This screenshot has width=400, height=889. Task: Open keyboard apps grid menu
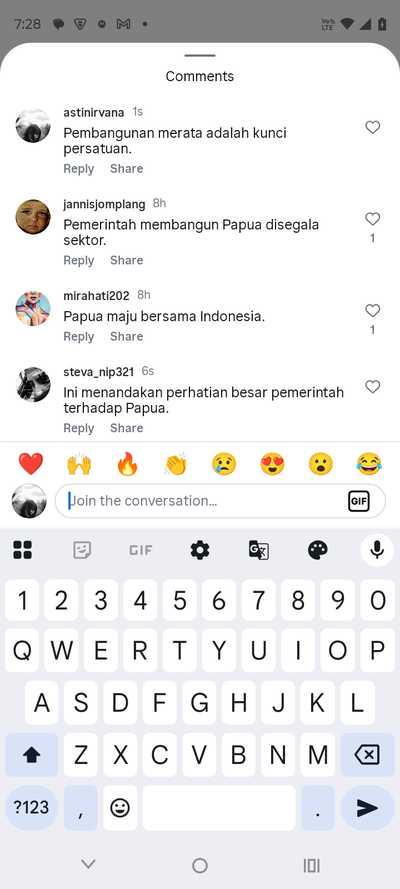23,550
